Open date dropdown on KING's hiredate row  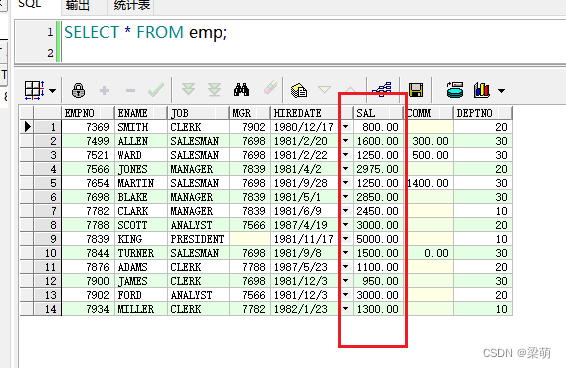(346, 239)
